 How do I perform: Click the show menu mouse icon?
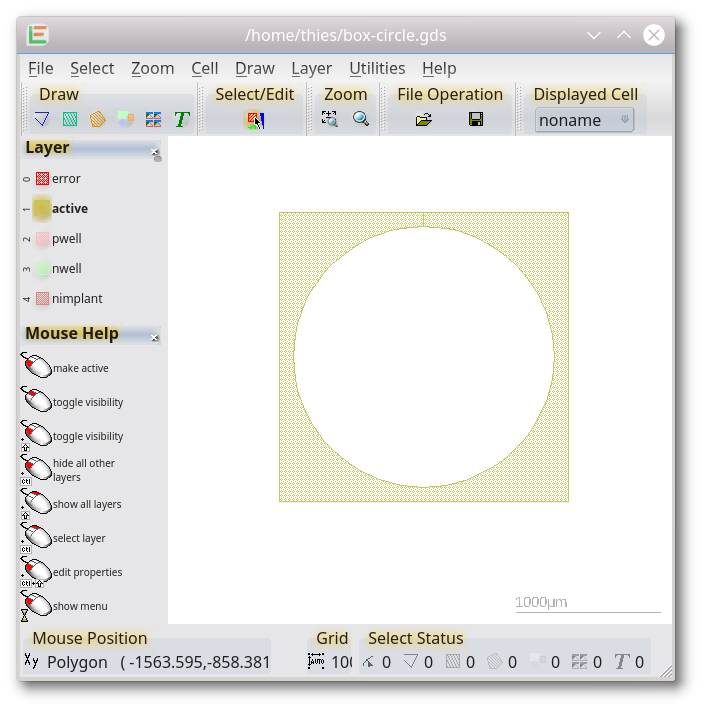36,605
